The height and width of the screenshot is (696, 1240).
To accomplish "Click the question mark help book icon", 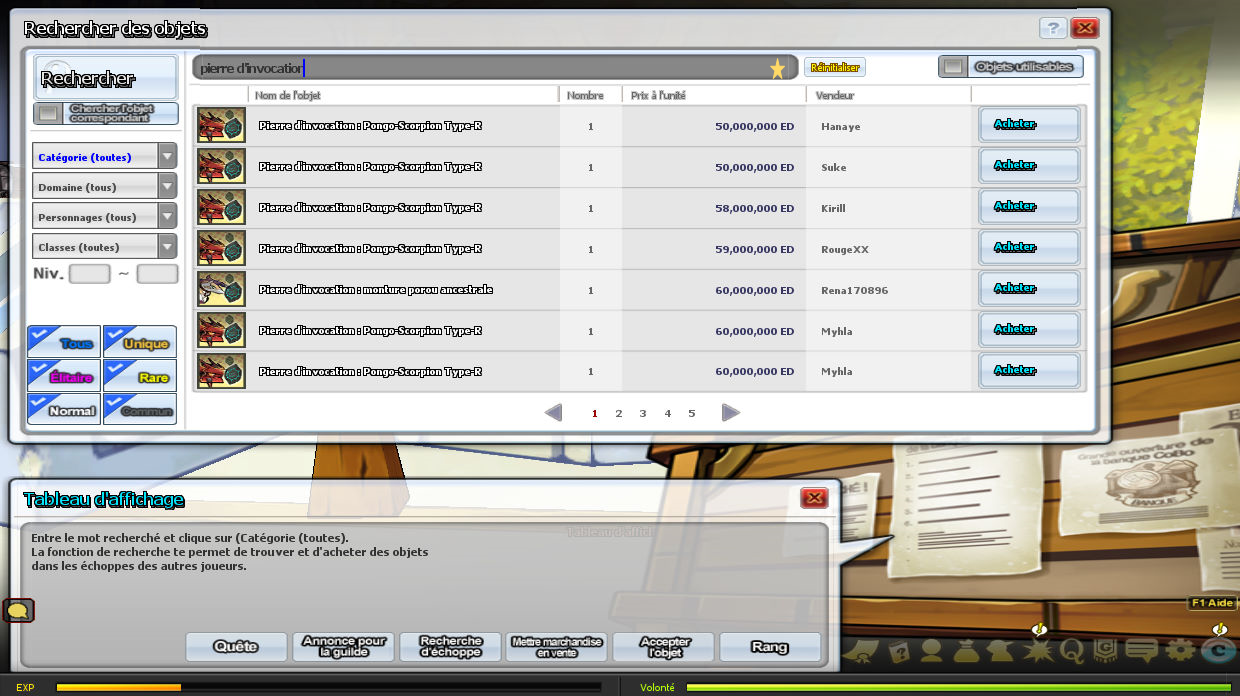I will (x=898, y=650).
